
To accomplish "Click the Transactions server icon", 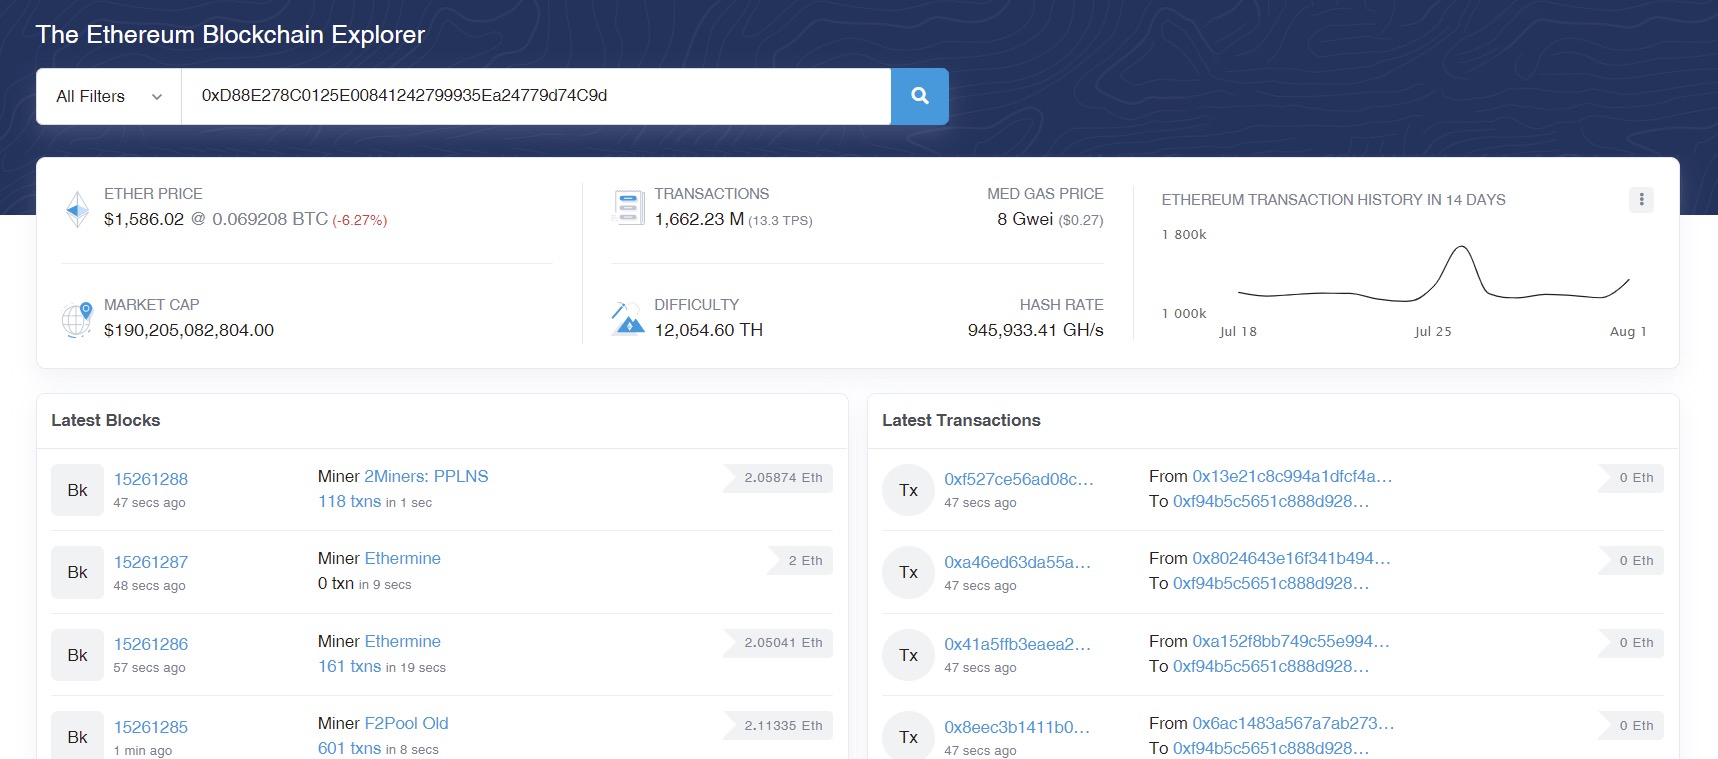I will point(628,208).
